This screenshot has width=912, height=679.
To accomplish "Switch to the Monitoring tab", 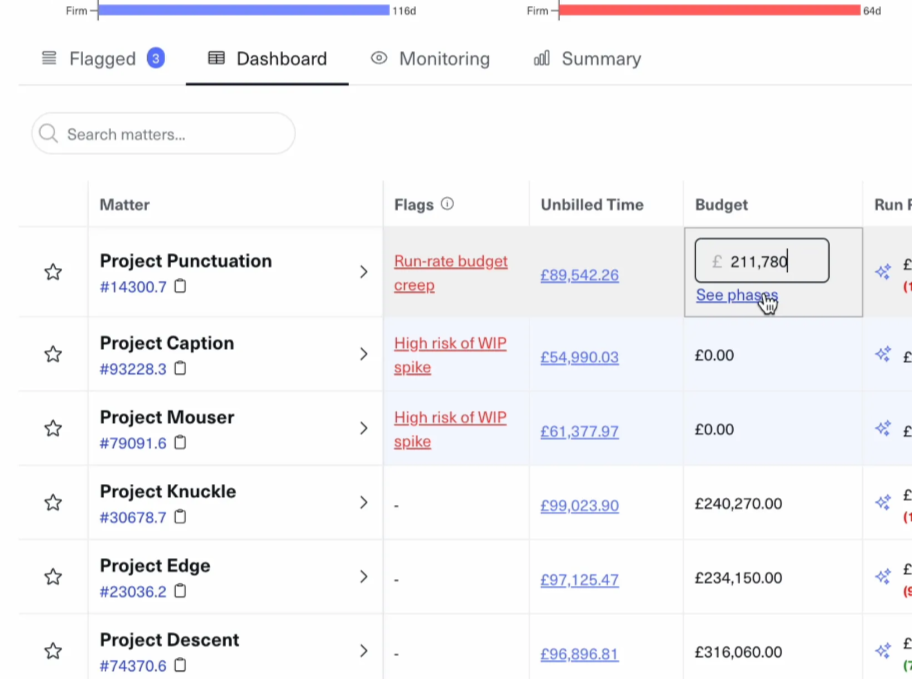I will pyautogui.click(x=430, y=59).
